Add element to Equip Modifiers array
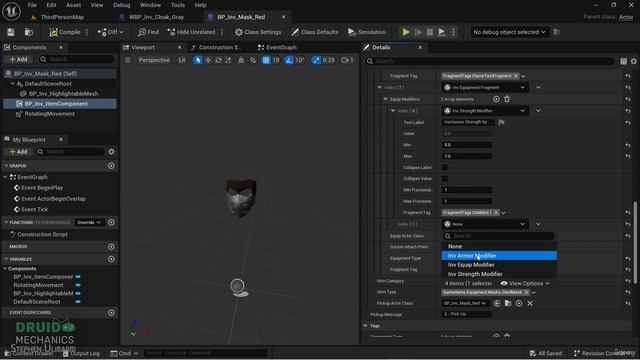 [496, 99]
